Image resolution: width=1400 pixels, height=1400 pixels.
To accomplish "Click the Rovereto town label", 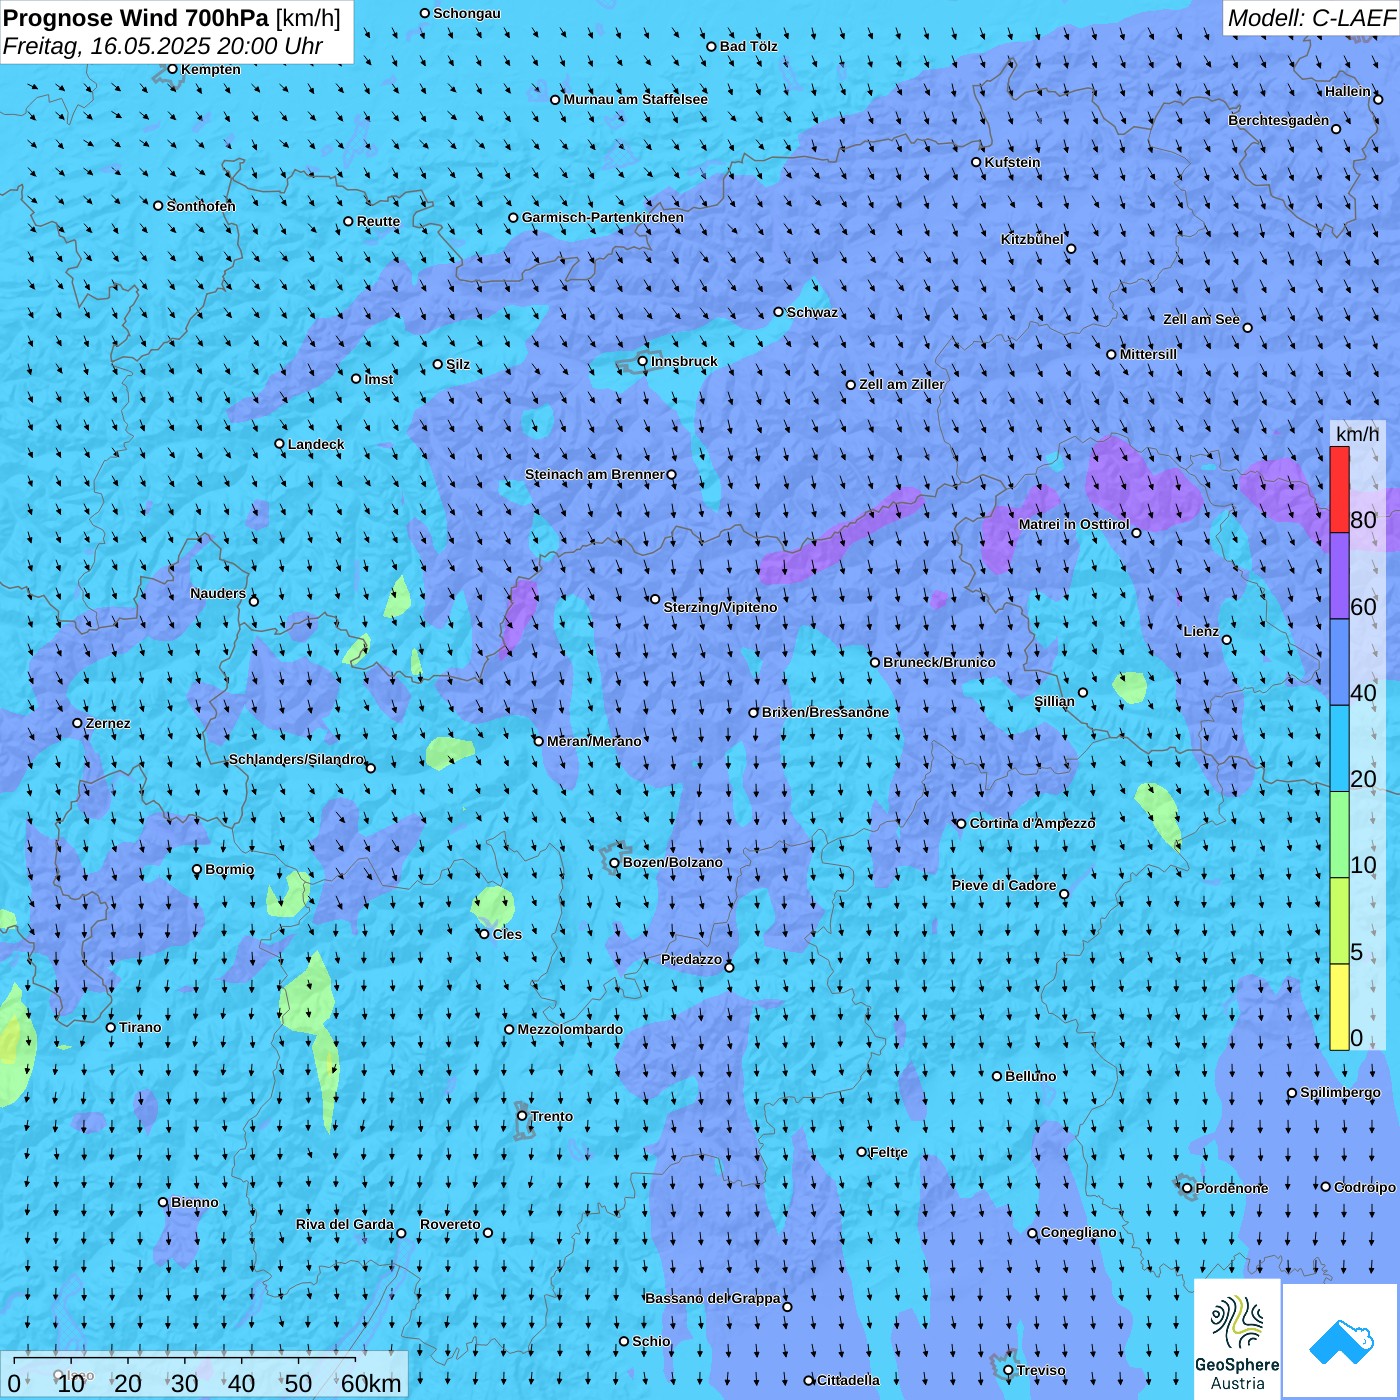I will click(450, 1224).
